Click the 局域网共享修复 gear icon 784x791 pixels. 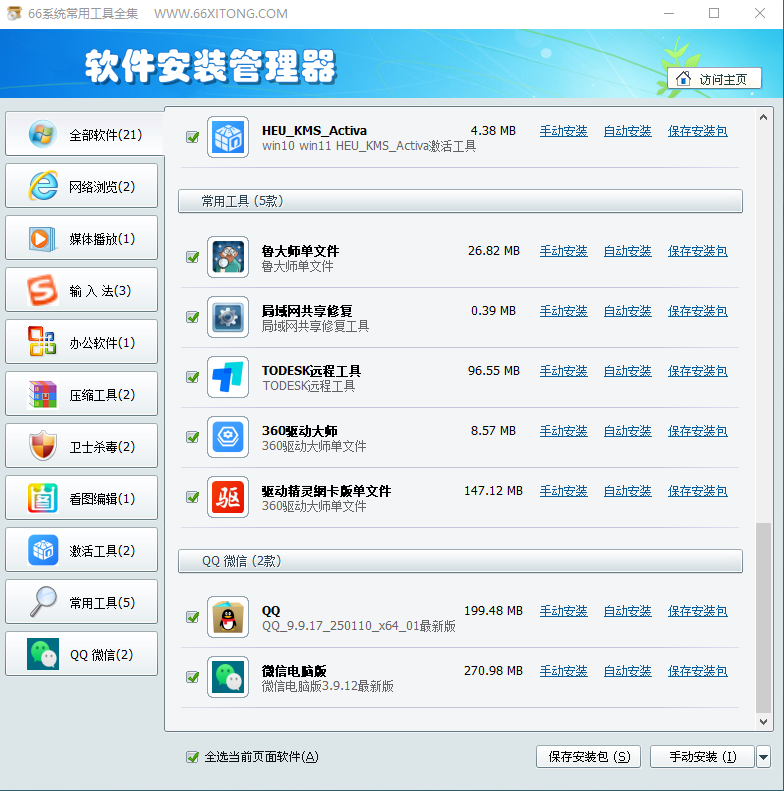coord(228,317)
